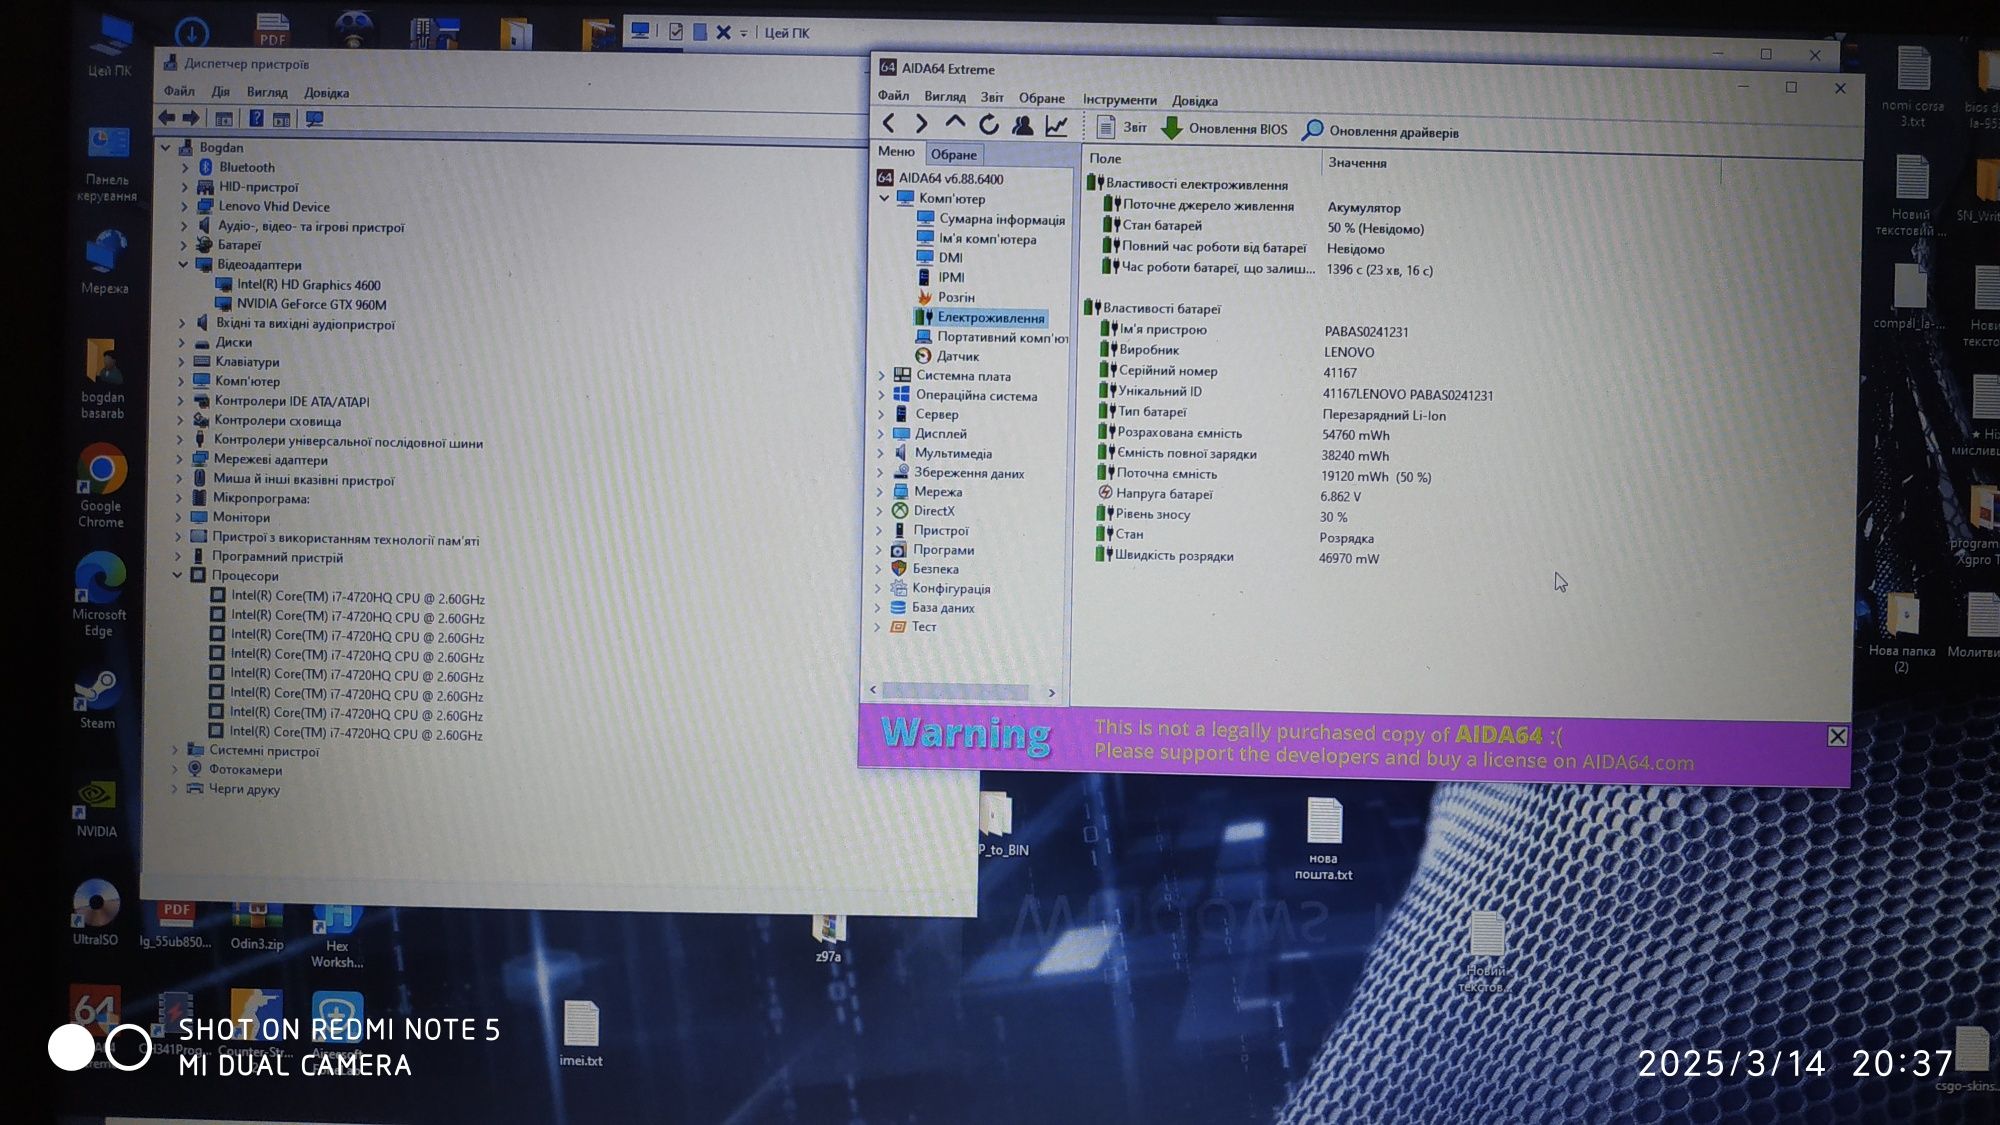Open Обране menu in AIDA64 menu bar
This screenshot has width=2000, height=1125.
tap(1041, 98)
